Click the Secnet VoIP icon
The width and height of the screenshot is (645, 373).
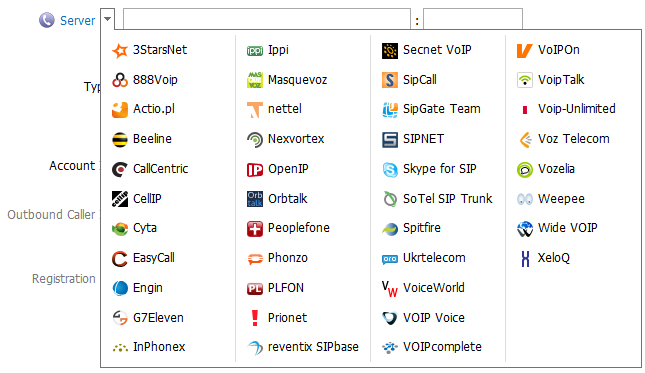390,51
